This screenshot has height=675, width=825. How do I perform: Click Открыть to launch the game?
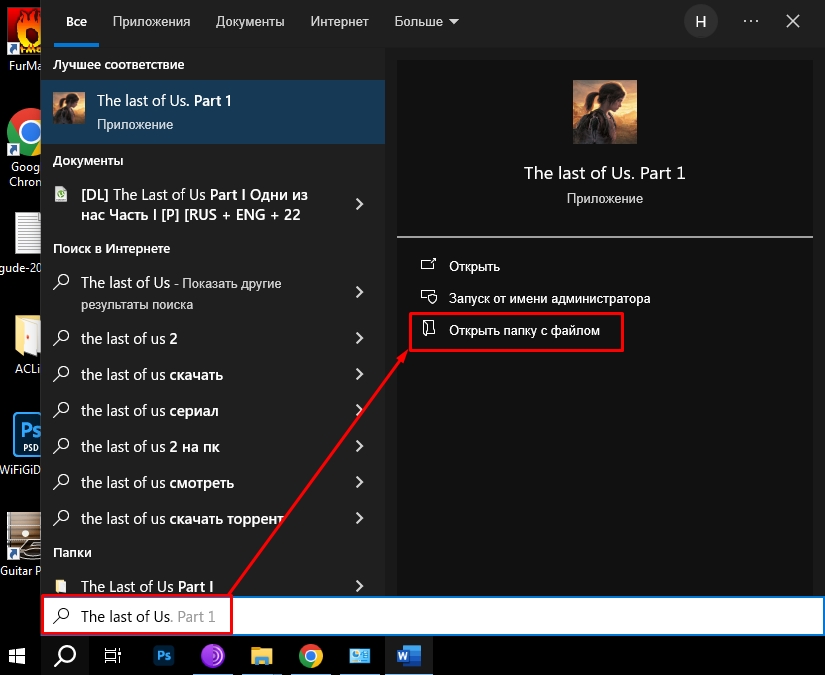coord(460,266)
